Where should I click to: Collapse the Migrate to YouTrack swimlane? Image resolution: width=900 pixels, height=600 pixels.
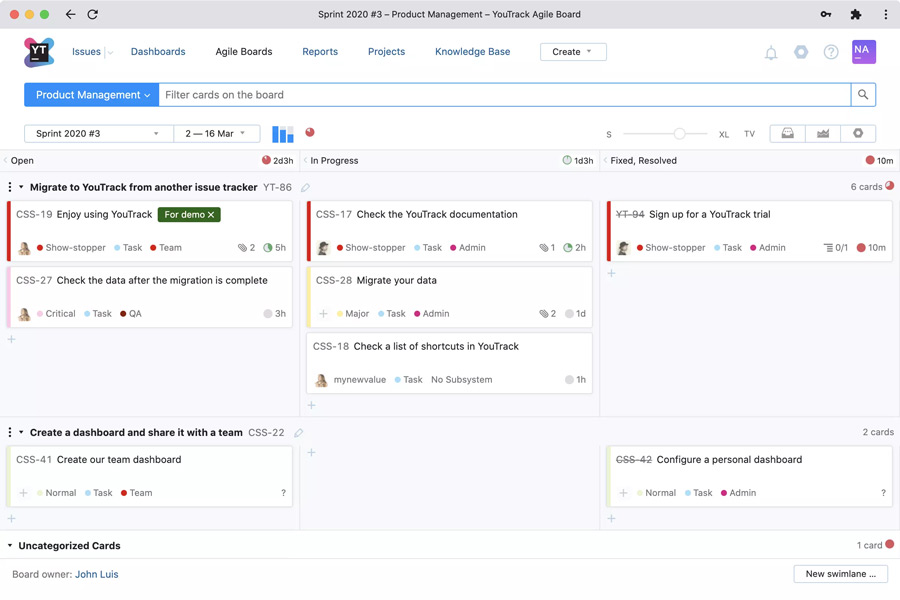tap(21, 187)
